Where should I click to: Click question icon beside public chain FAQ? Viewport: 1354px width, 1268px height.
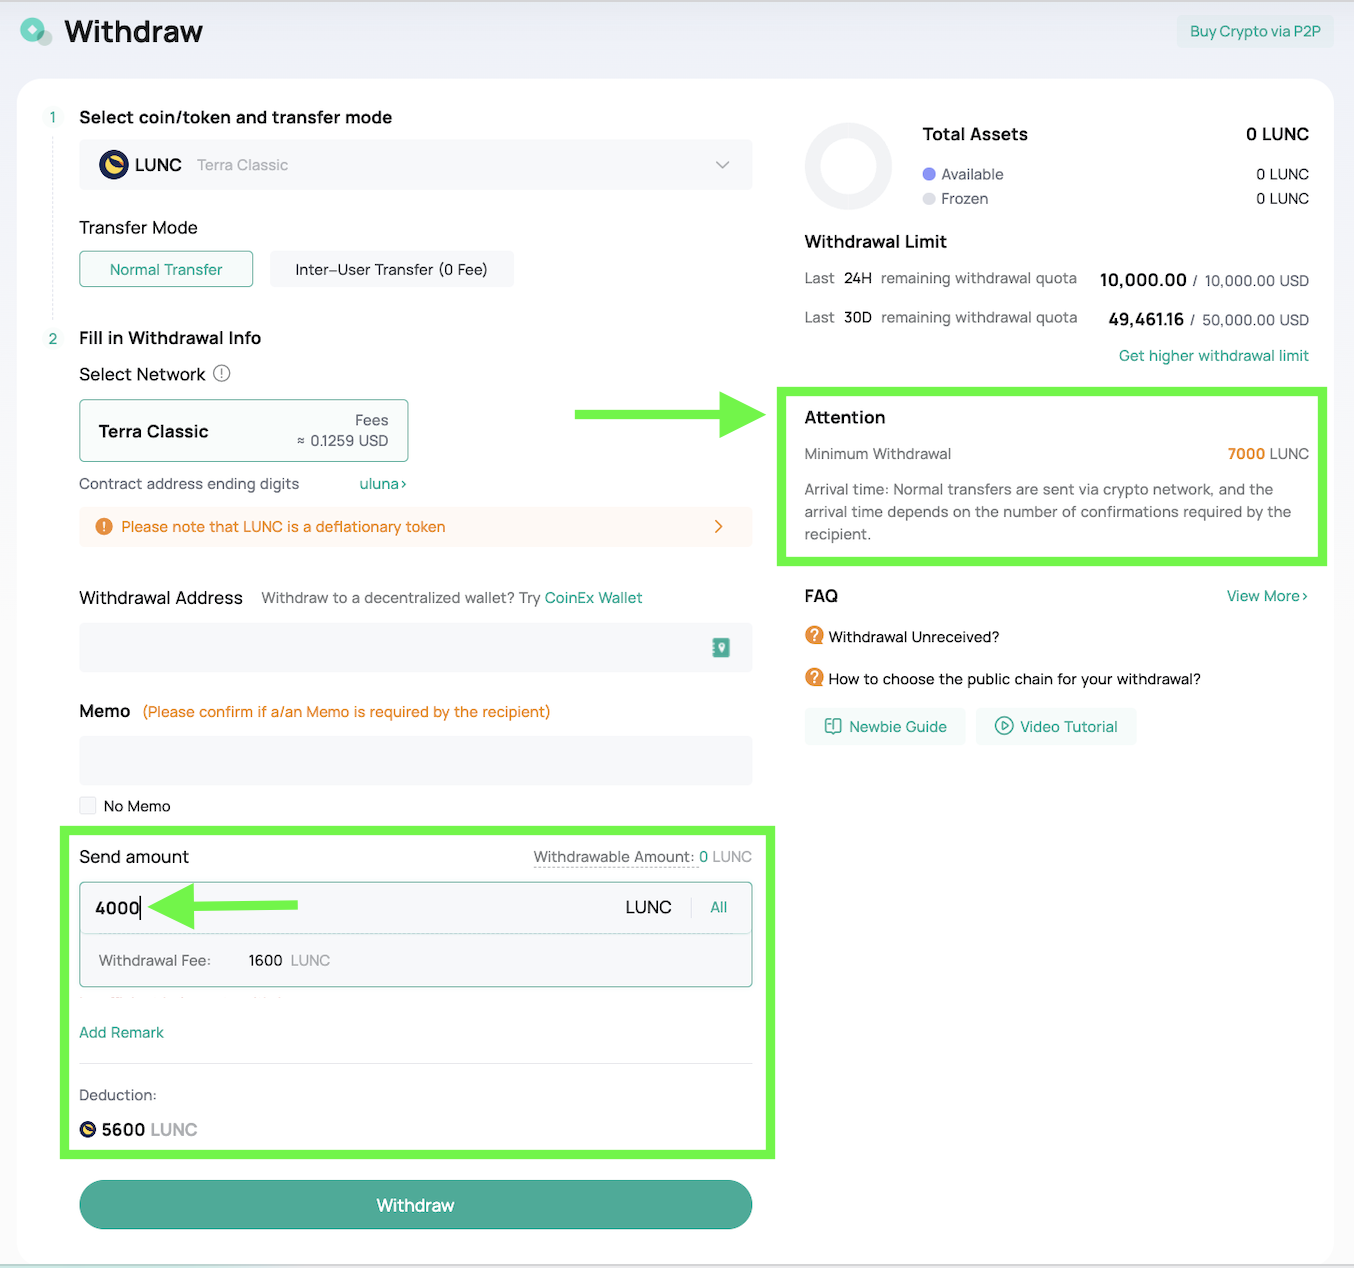coord(814,678)
